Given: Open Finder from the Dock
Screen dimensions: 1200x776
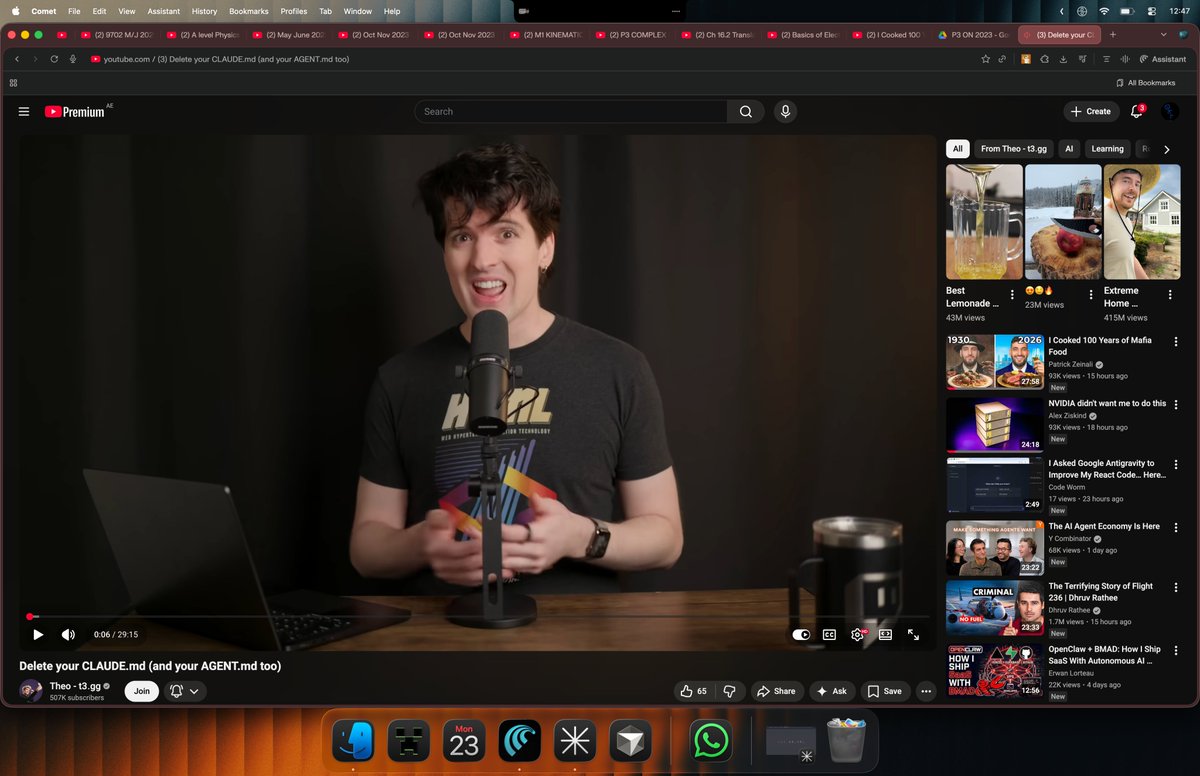Looking at the screenshot, I should click(353, 741).
